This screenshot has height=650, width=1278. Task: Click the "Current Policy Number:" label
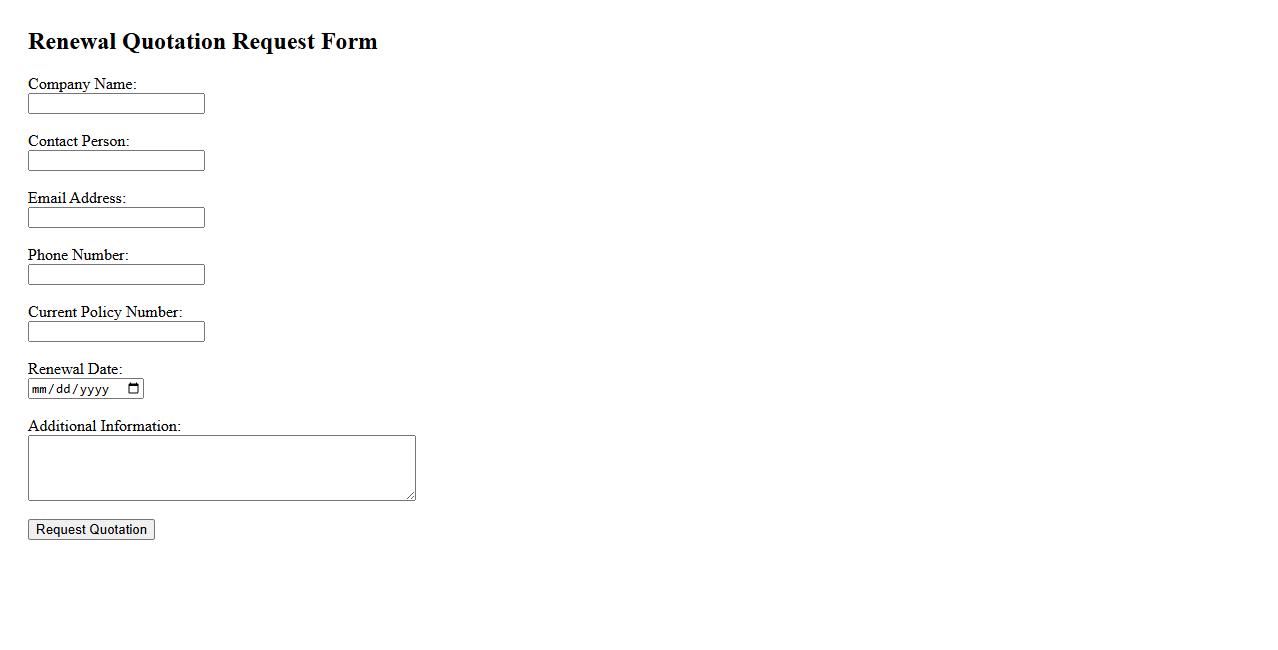[105, 312]
